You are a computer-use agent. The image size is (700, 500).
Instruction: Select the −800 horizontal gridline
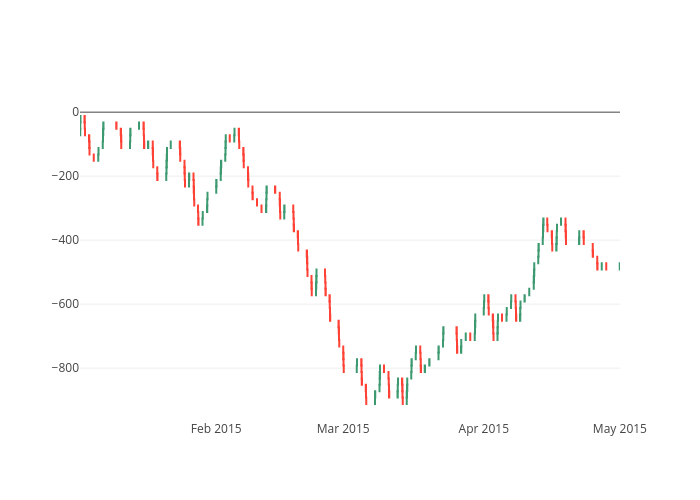(250, 368)
